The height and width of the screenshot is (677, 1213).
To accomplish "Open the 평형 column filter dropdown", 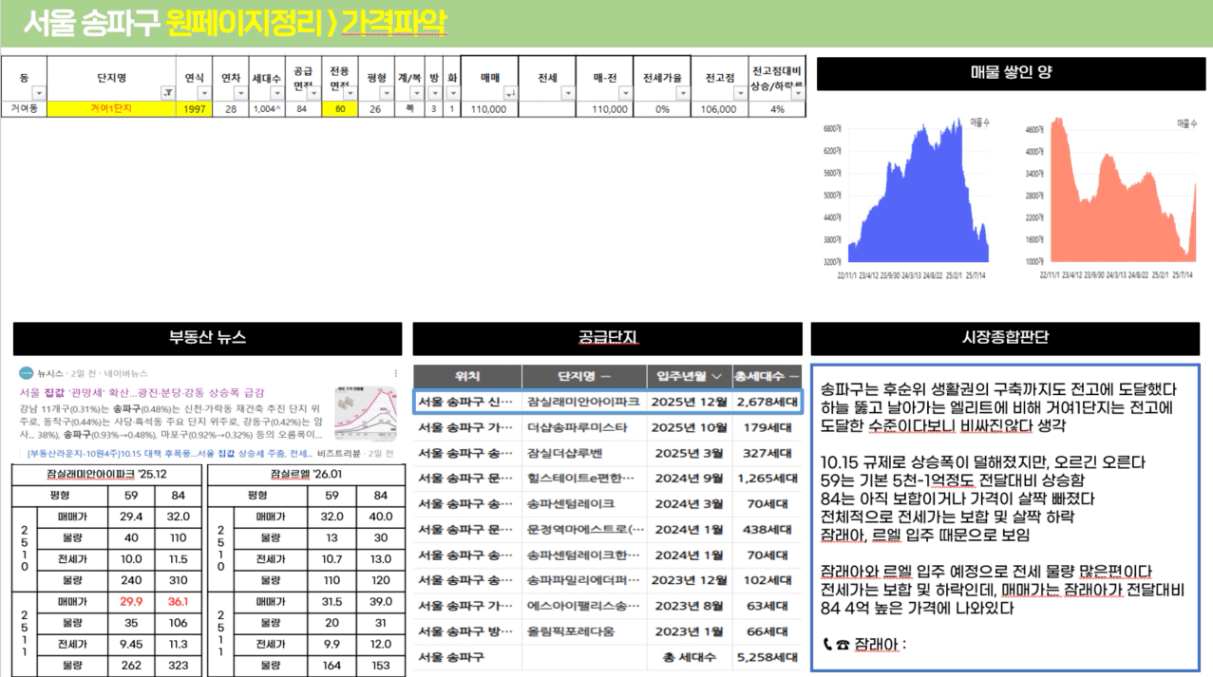I will point(387,93).
